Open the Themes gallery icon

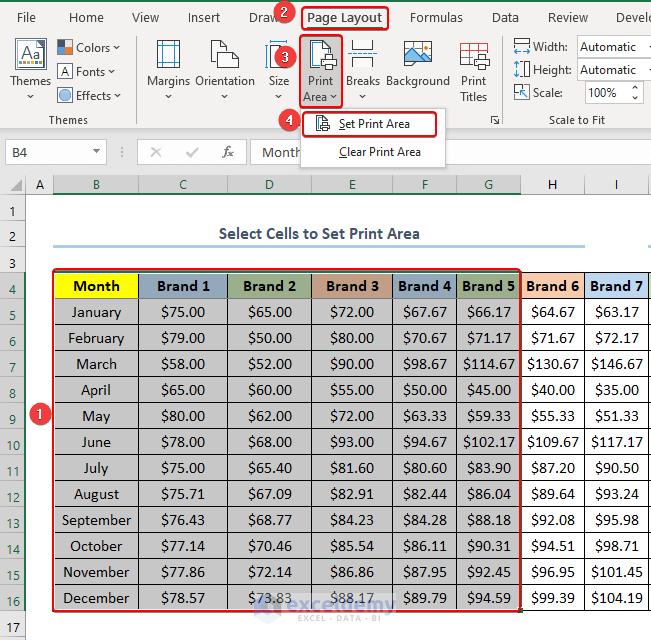tap(30, 54)
